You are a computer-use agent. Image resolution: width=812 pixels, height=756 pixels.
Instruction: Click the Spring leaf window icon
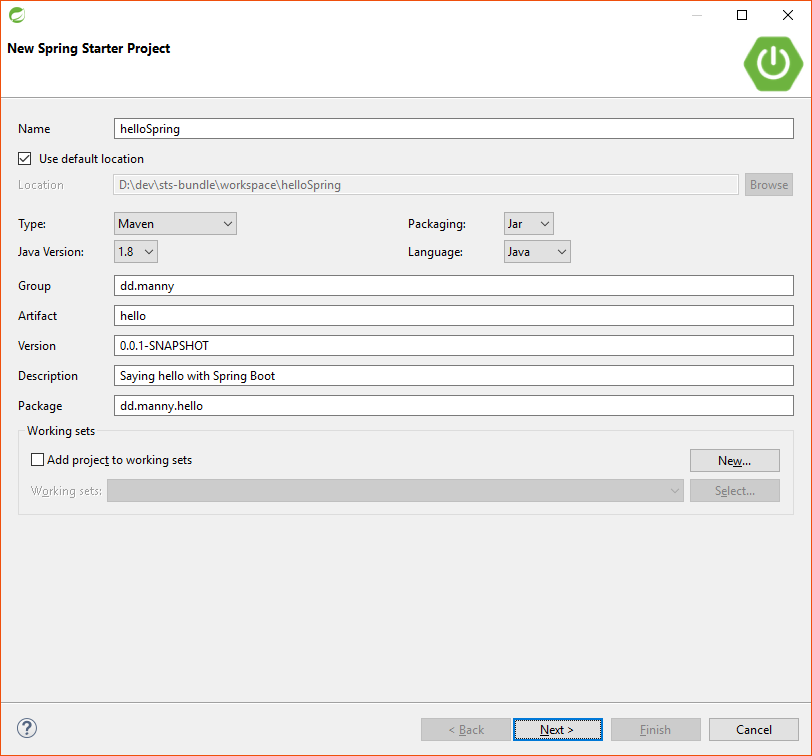pos(17,15)
